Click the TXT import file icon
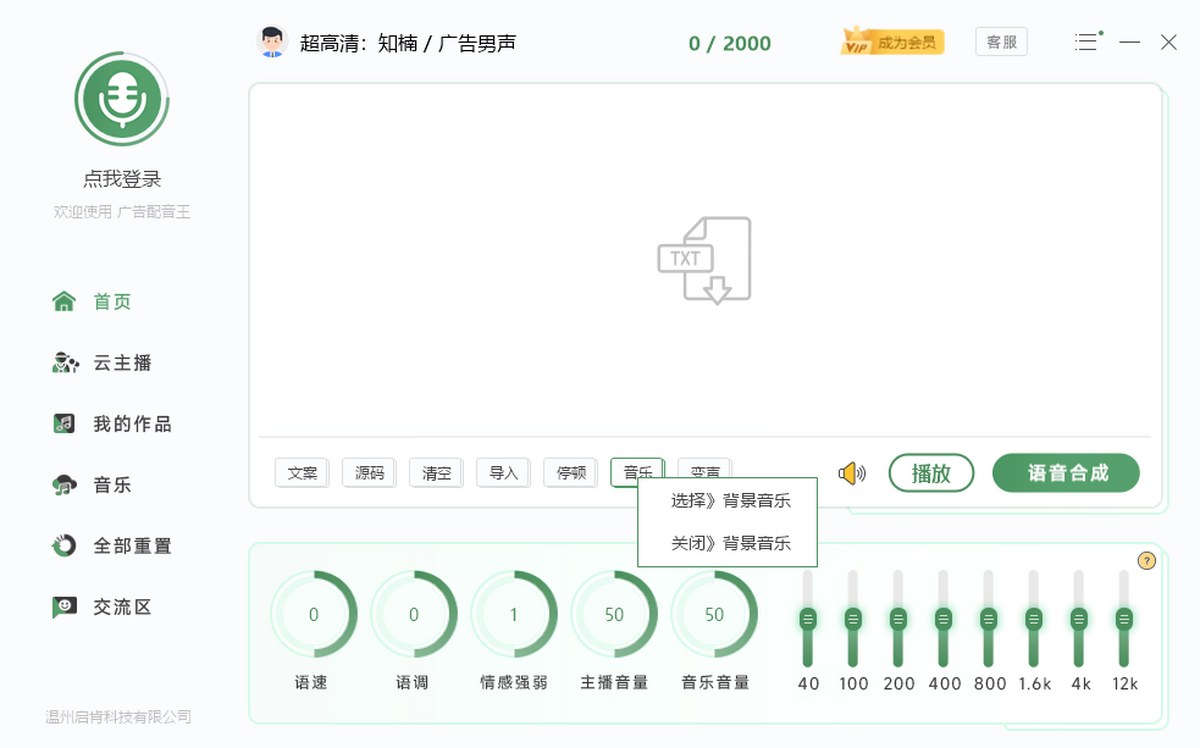This screenshot has width=1200, height=748. click(704, 260)
